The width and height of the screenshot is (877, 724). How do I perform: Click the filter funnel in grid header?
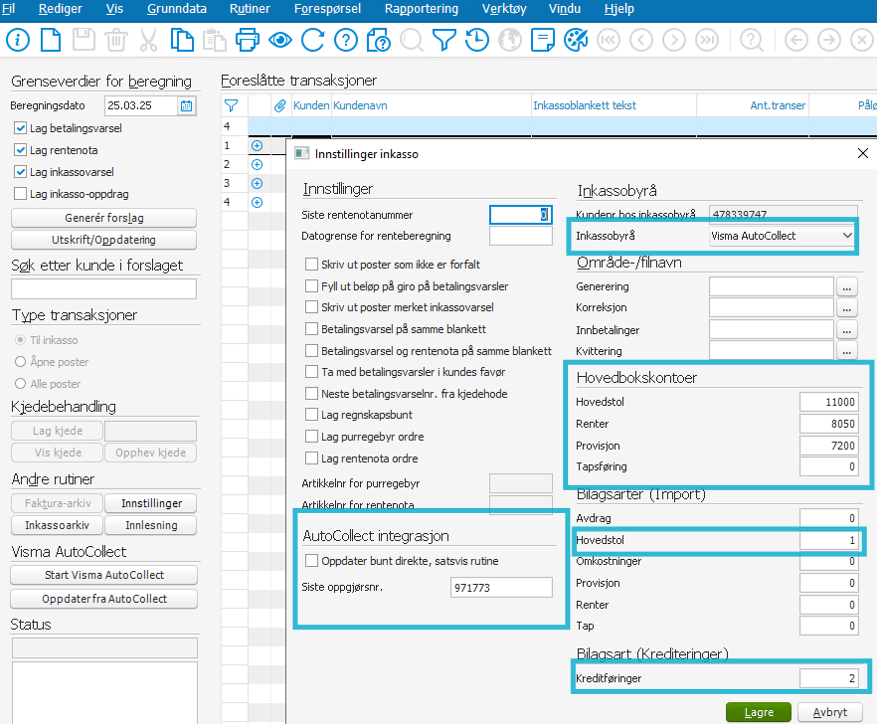point(231,105)
